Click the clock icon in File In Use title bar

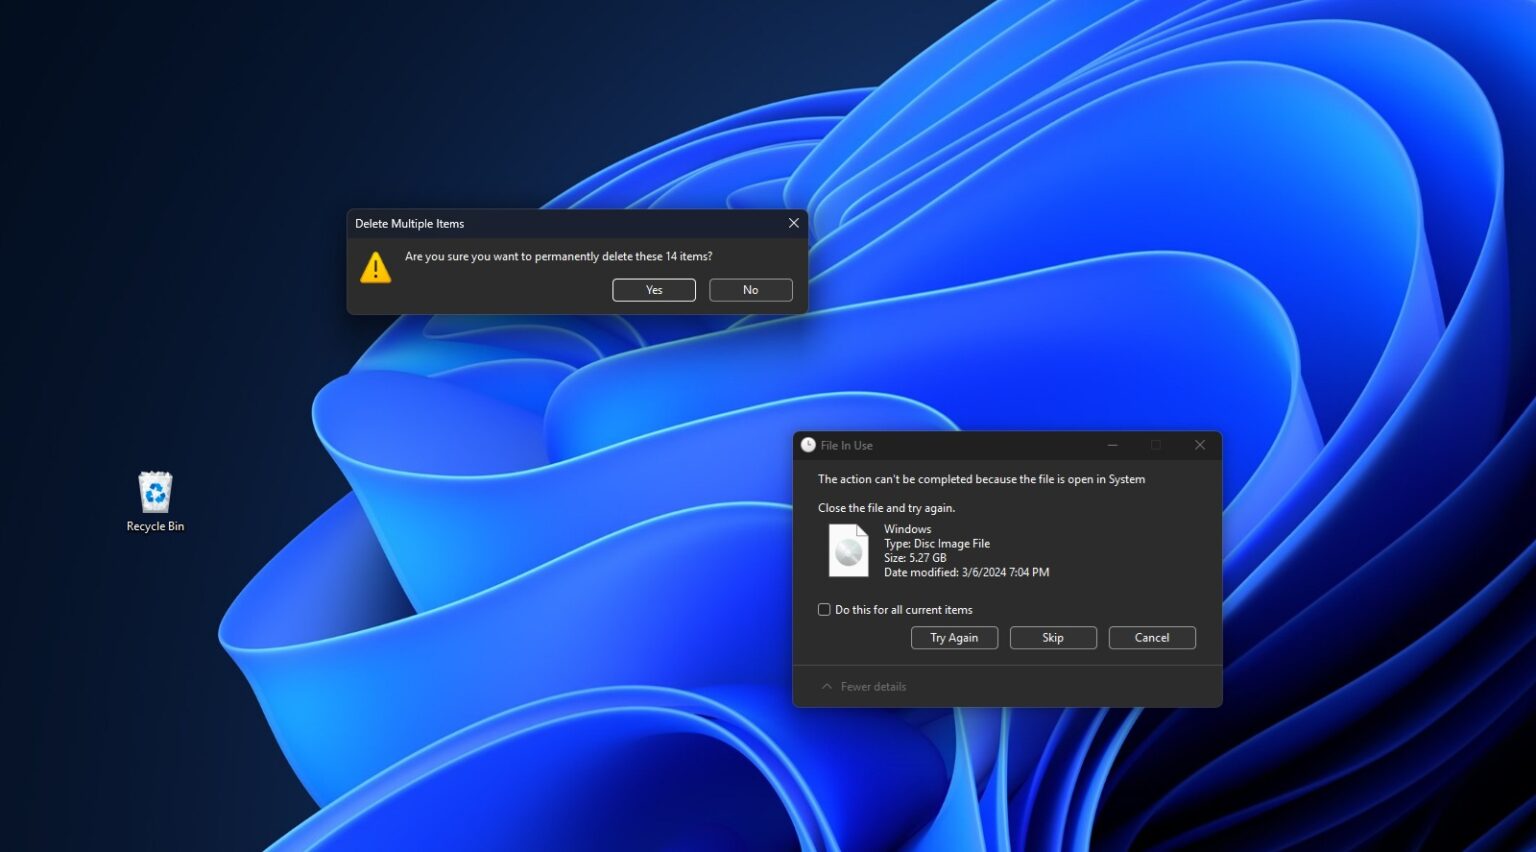click(806, 444)
